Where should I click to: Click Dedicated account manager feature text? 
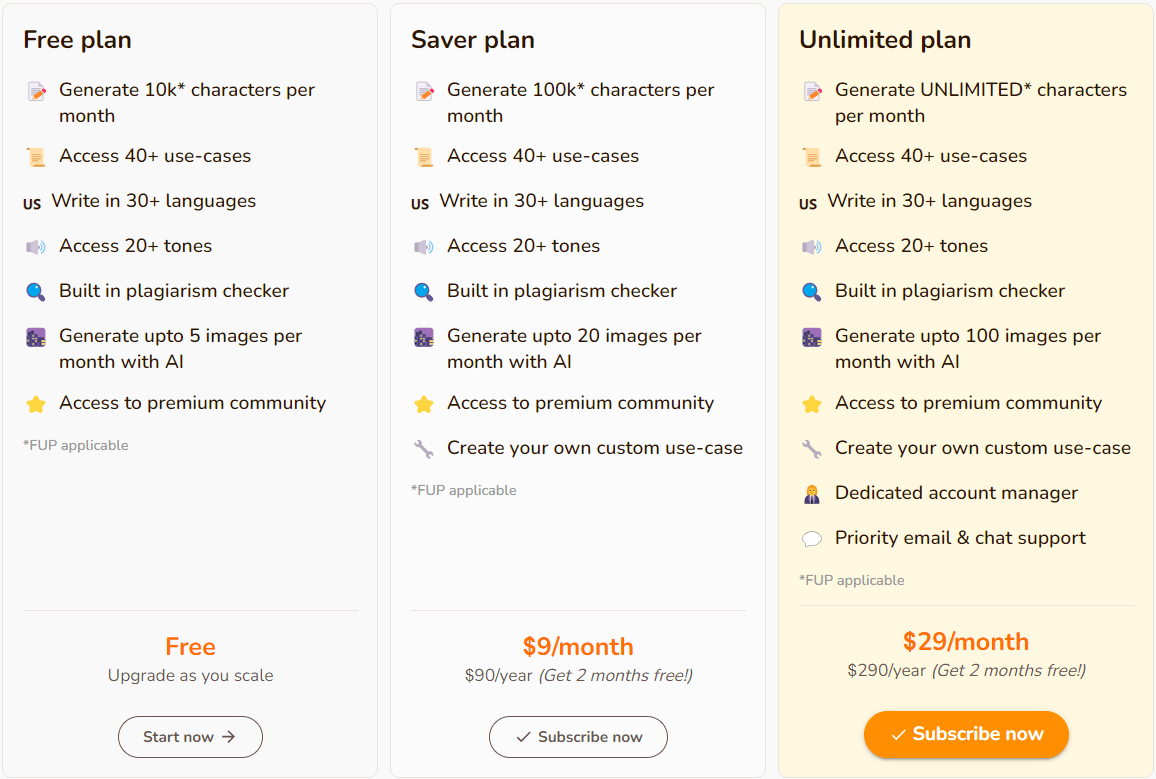pyautogui.click(x=956, y=492)
